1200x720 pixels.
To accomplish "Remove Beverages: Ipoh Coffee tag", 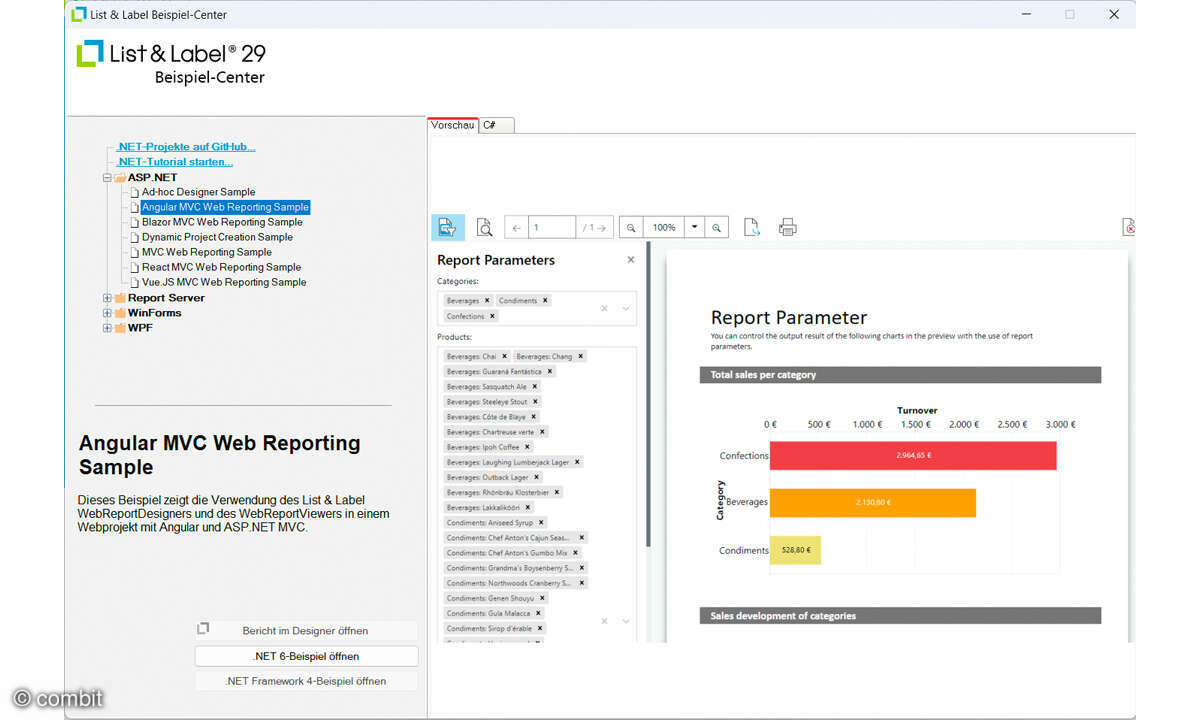I will coord(527,447).
